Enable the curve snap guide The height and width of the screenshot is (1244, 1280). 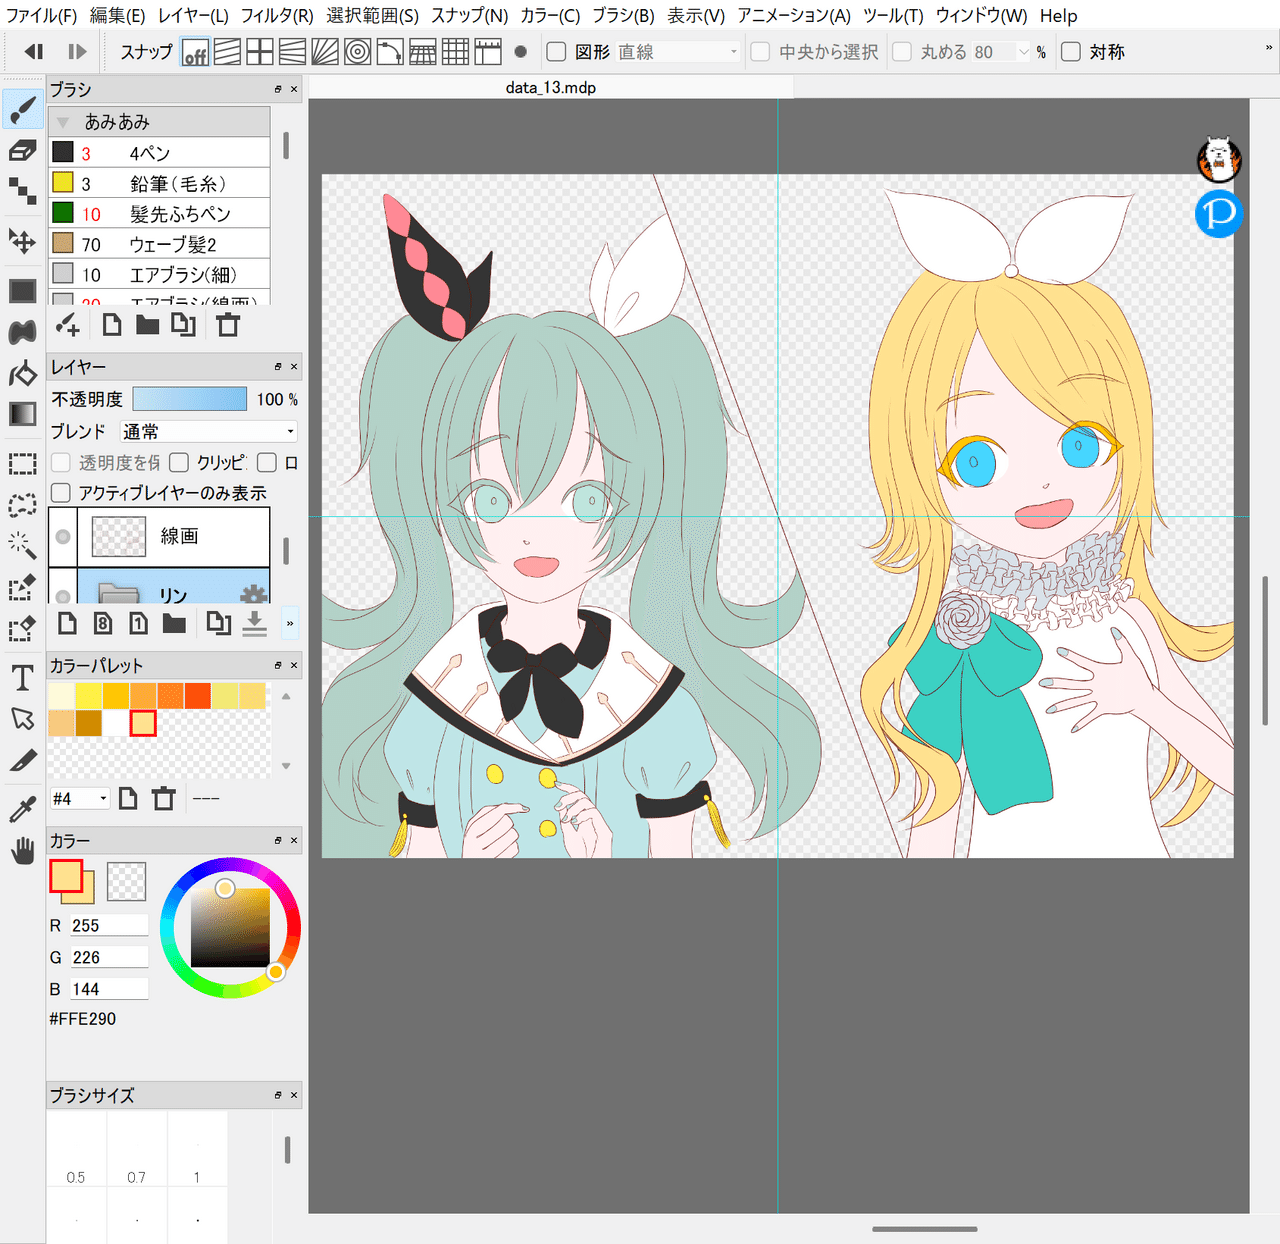pyautogui.click(x=390, y=52)
